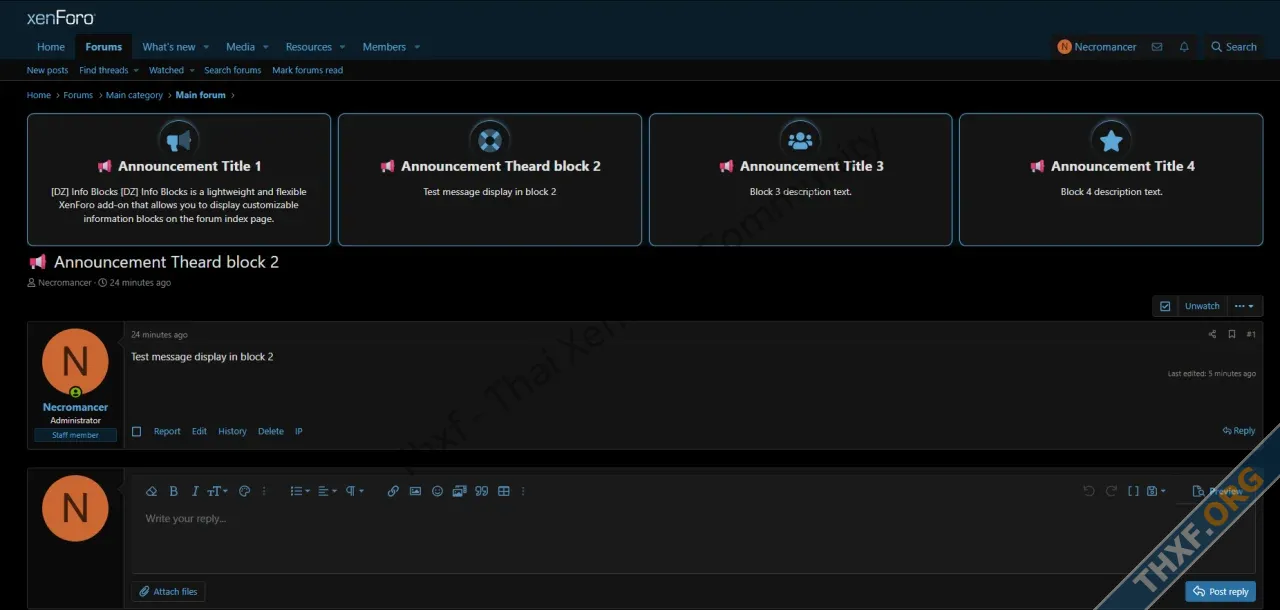Open the notifications bell icon

tap(1184, 47)
